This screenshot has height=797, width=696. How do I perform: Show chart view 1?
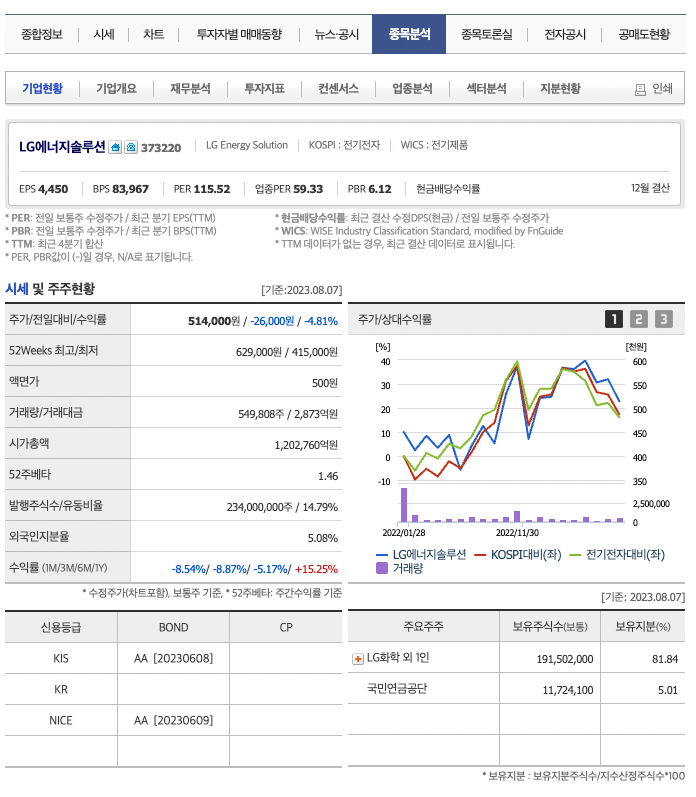pyautogui.click(x=614, y=319)
